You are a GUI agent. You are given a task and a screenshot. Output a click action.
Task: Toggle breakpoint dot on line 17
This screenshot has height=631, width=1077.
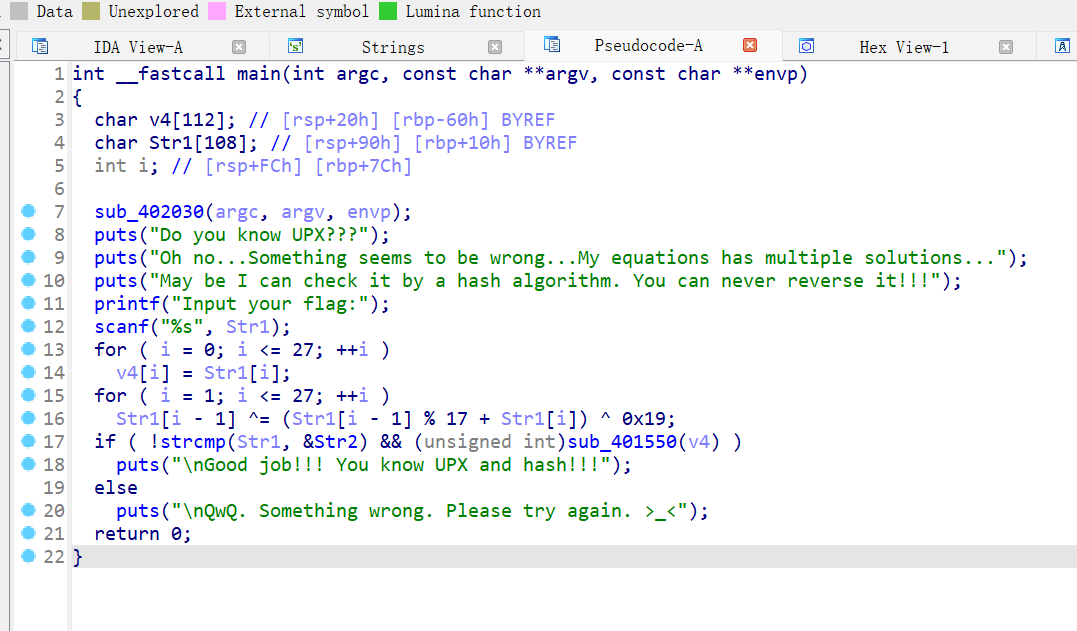(x=28, y=441)
